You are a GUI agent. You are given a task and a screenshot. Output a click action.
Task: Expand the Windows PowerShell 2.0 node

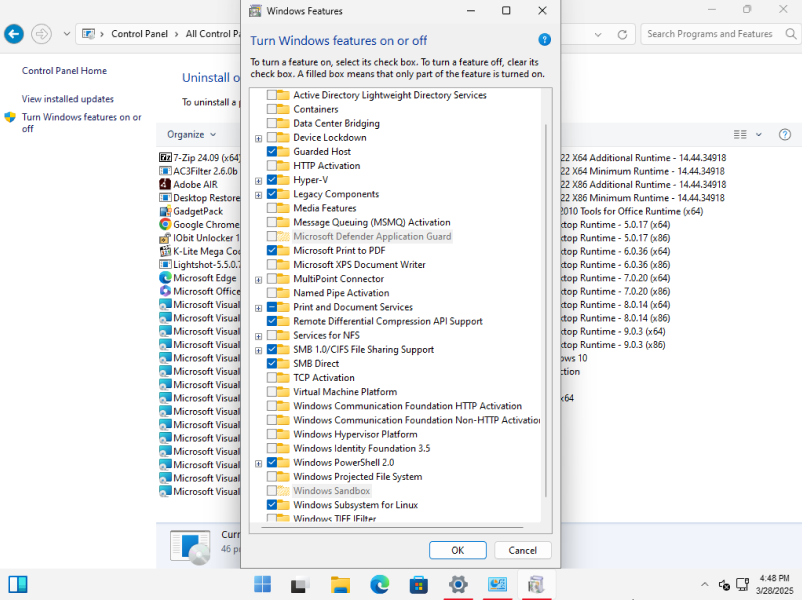[x=258, y=463]
